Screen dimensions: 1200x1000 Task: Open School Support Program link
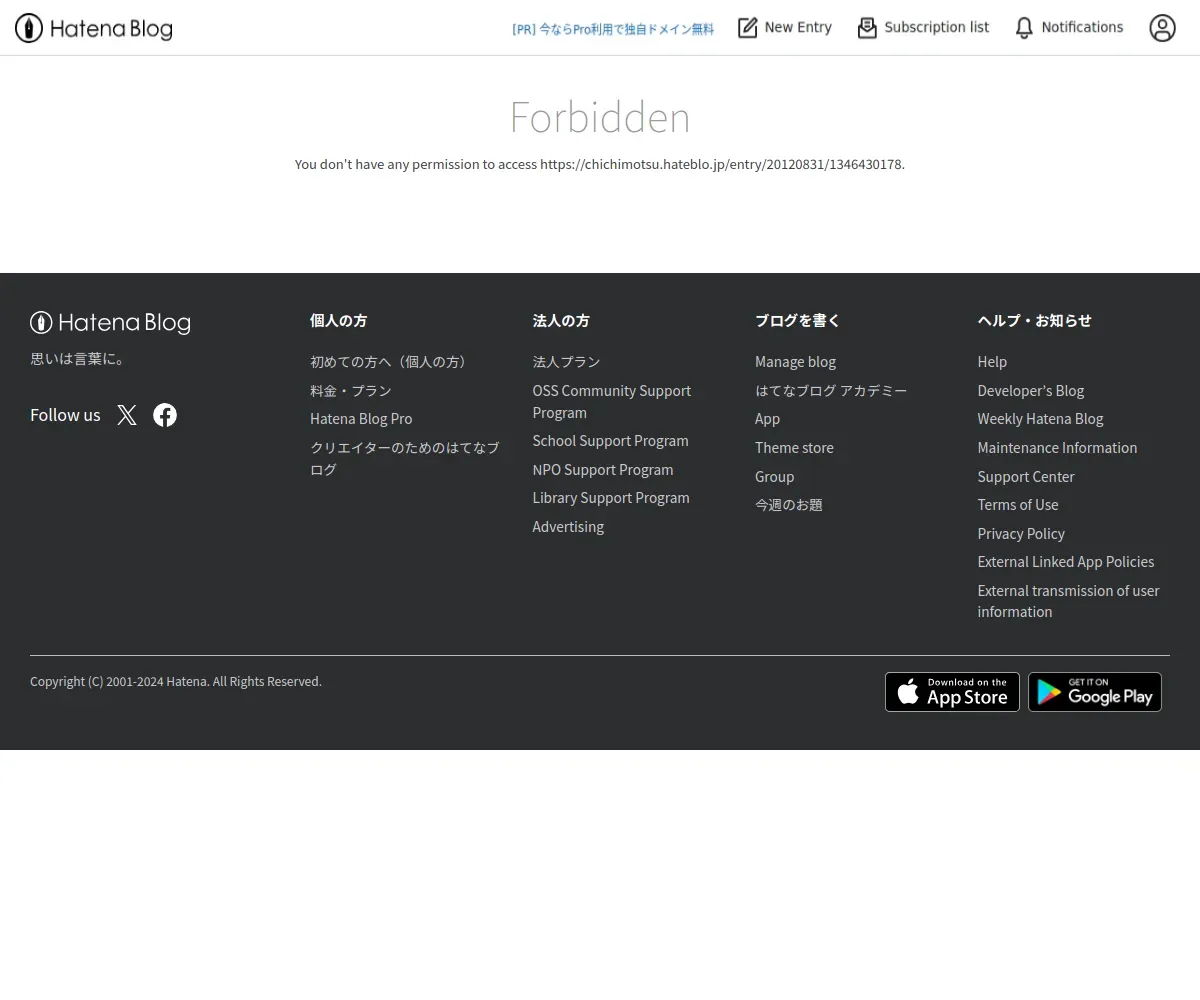tap(610, 441)
